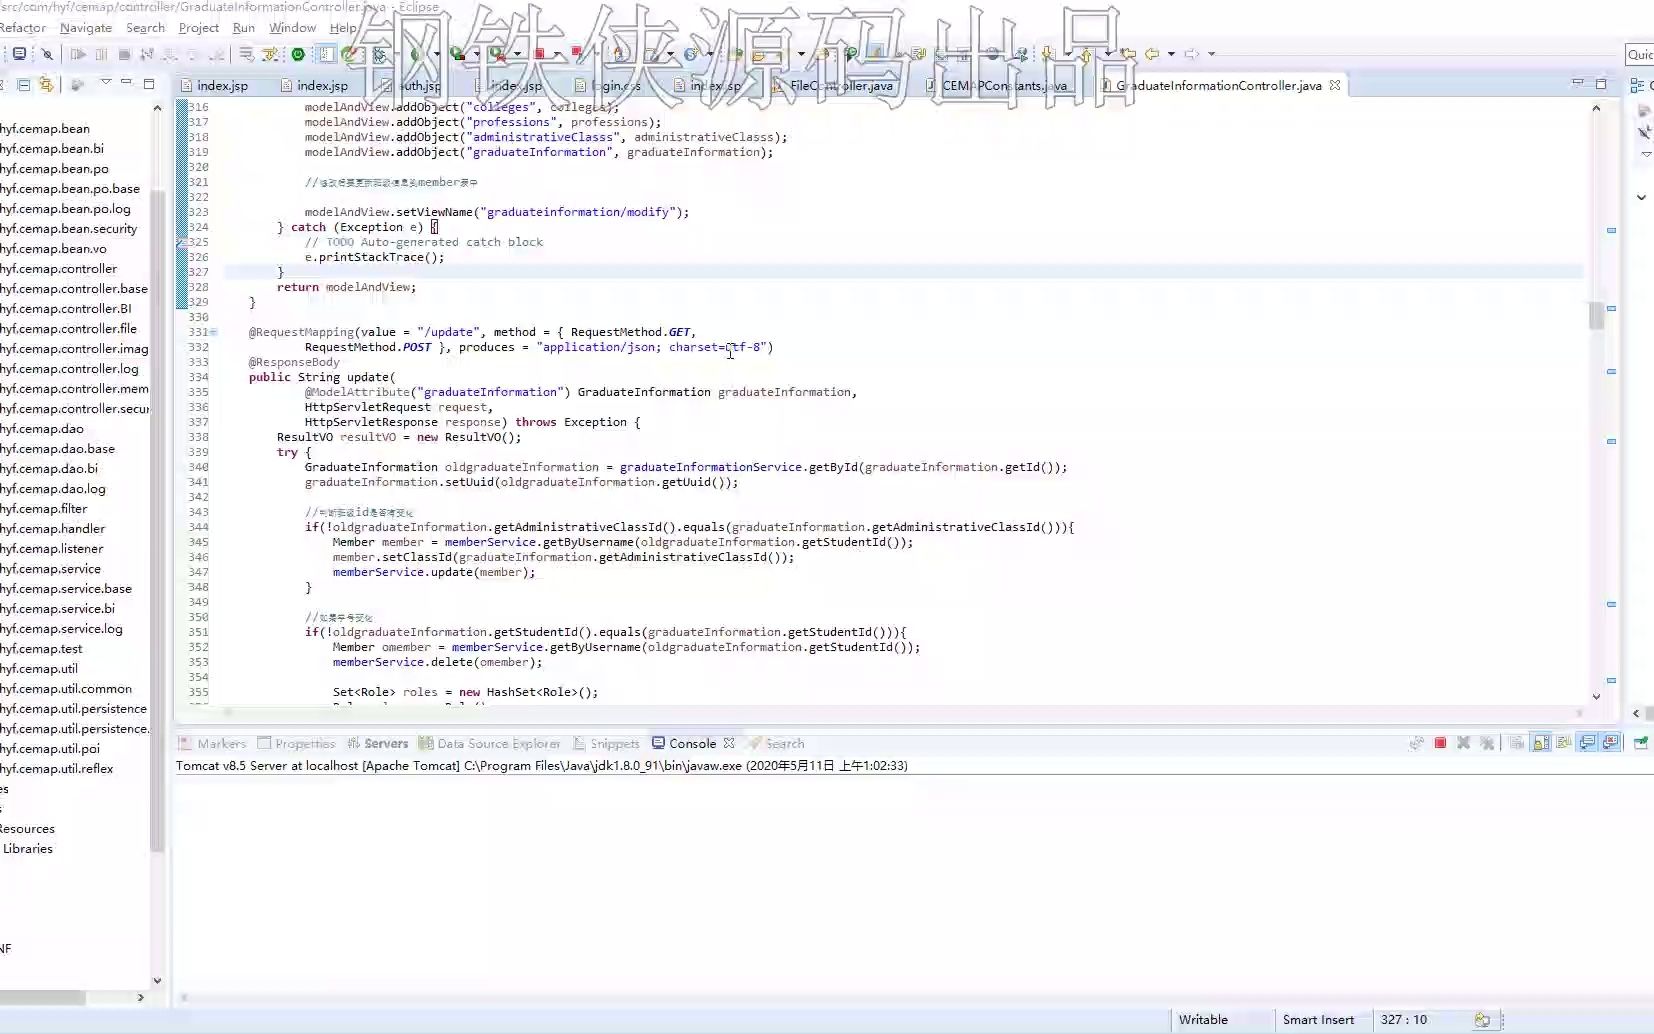Switch to Data Source Explorer tab
1654x1034 pixels.
490,744
